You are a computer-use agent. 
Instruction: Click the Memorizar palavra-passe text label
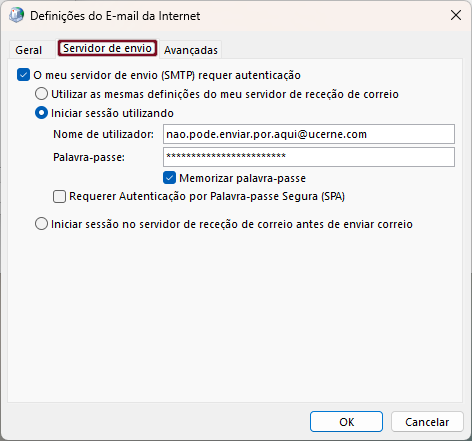(242, 178)
